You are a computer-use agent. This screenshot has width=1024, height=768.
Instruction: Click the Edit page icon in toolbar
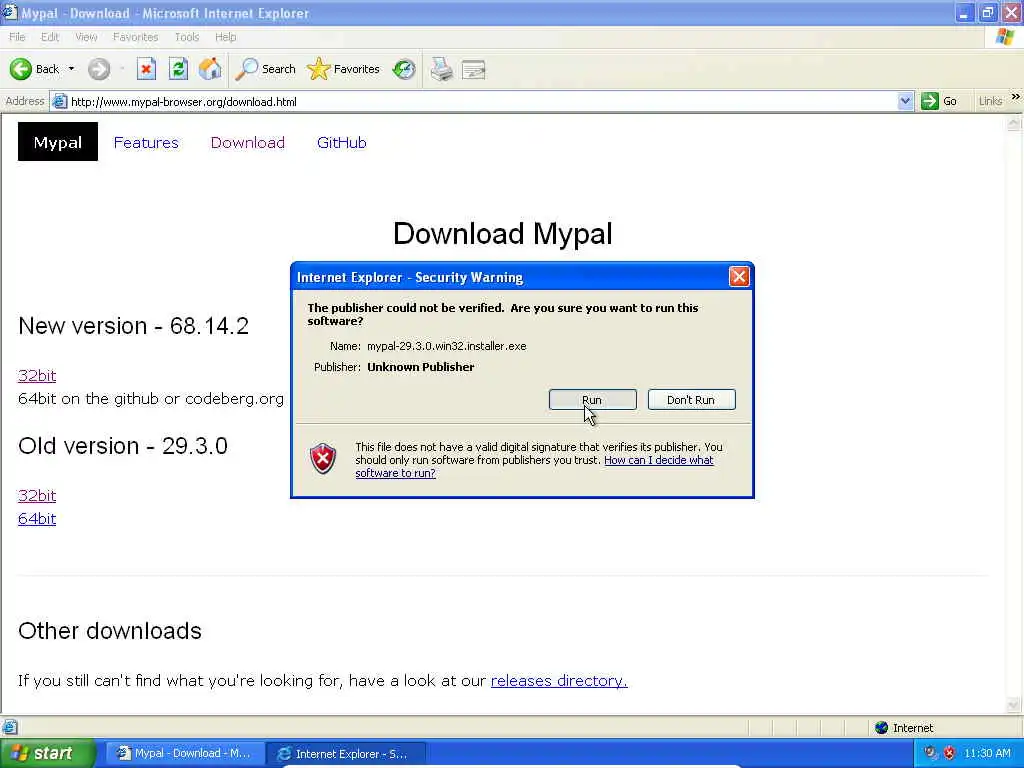pos(473,69)
